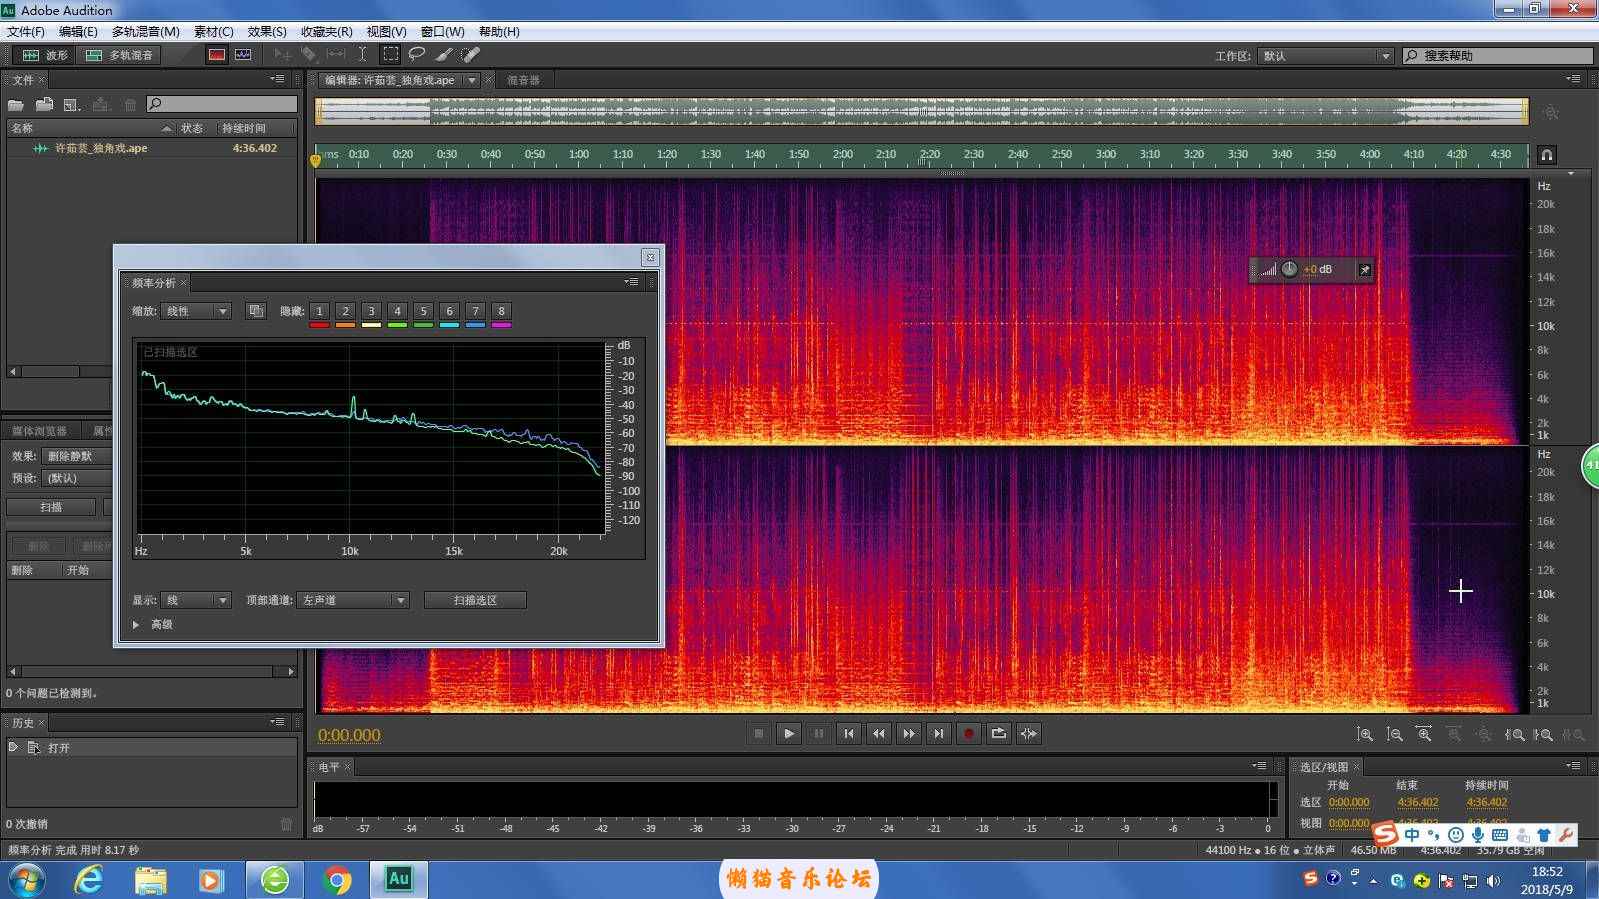This screenshot has width=1599, height=899.
Task: Switch to the 混音器 mixer tab
Action: coord(523,80)
